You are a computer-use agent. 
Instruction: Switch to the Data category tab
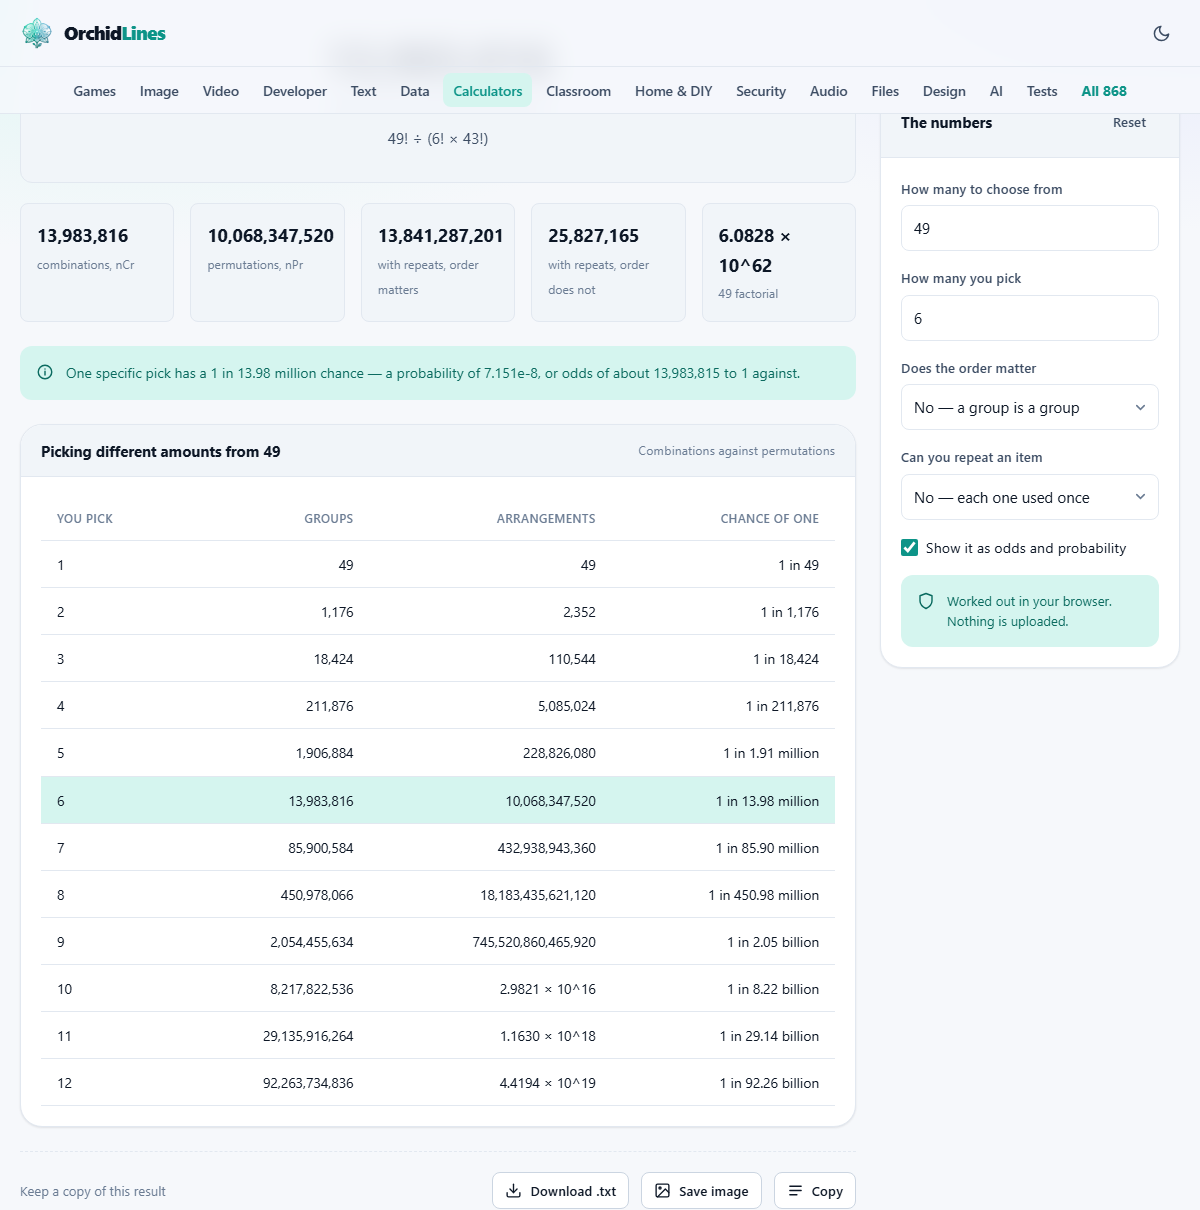tap(415, 91)
